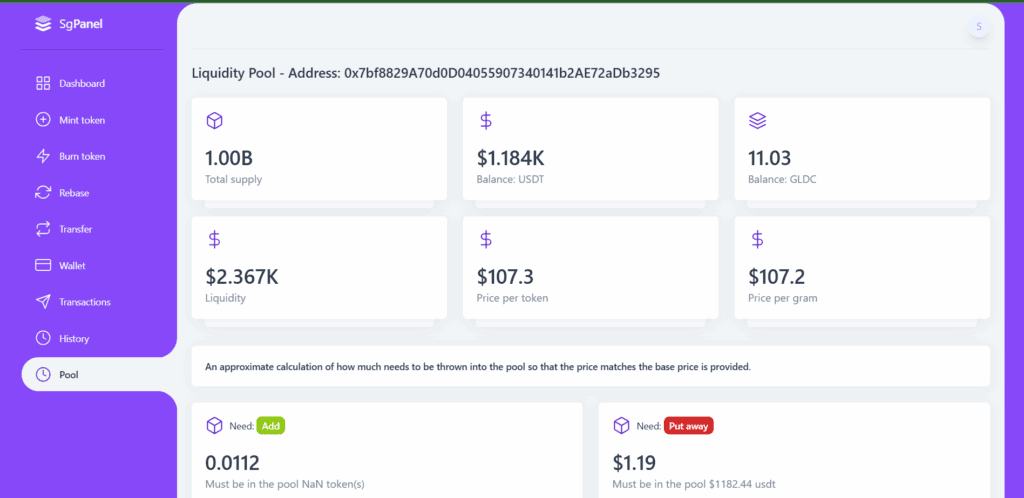The width and height of the screenshot is (1024, 498).
Task: Click the Balance GLDC layers icon
Action: (x=758, y=121)
